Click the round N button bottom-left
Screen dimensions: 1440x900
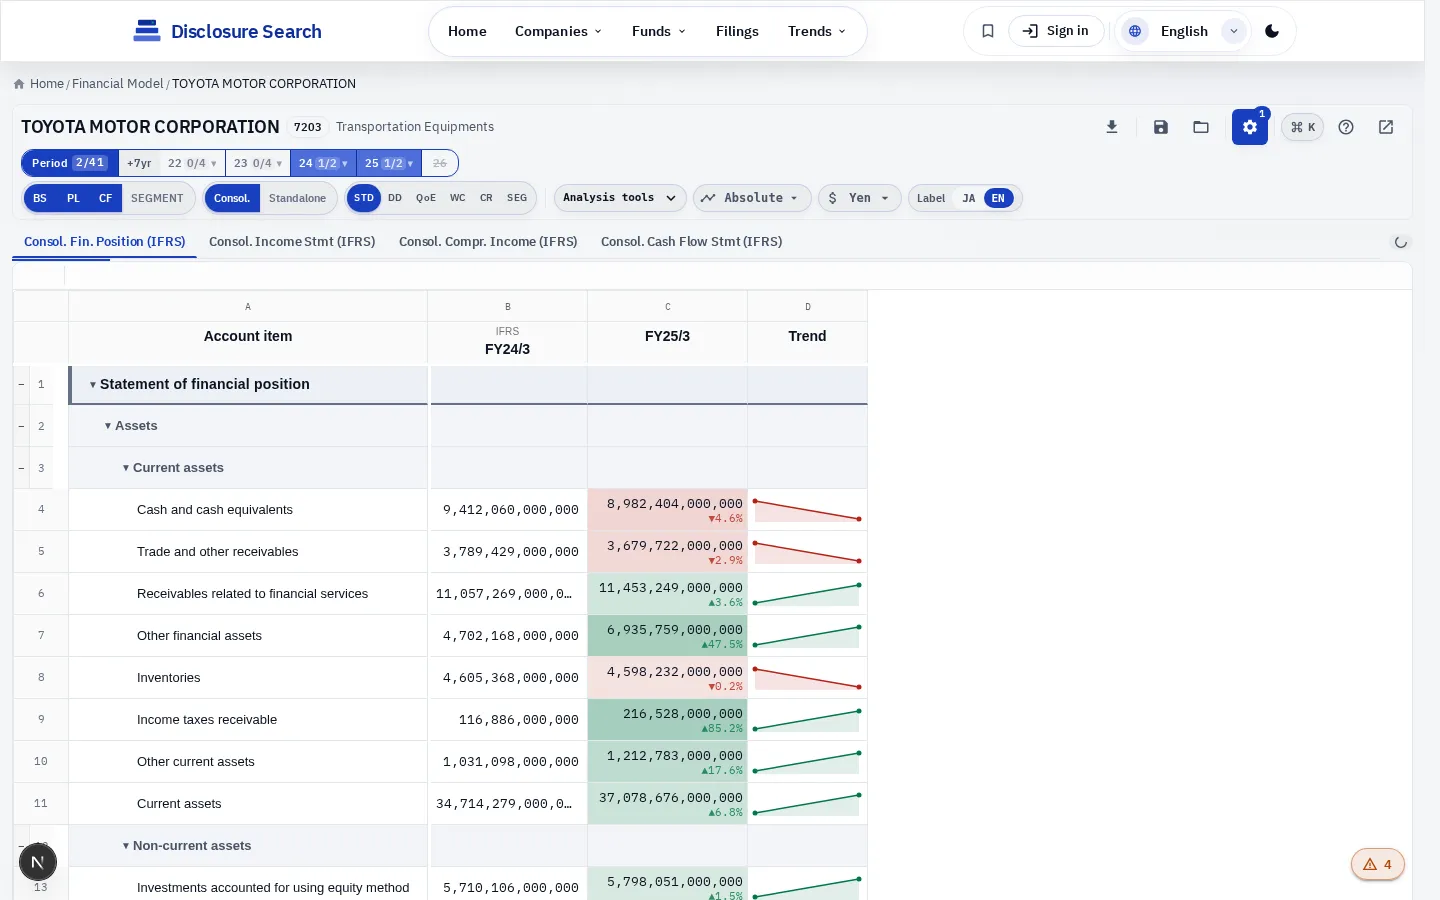tap(38, 862)
